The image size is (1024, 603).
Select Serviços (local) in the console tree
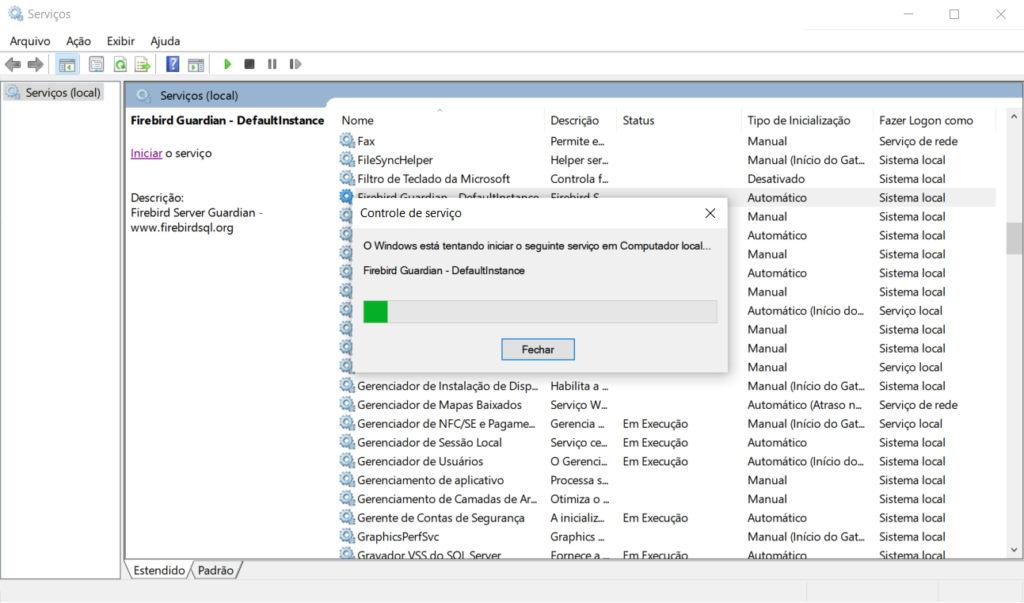coord(63,93)
